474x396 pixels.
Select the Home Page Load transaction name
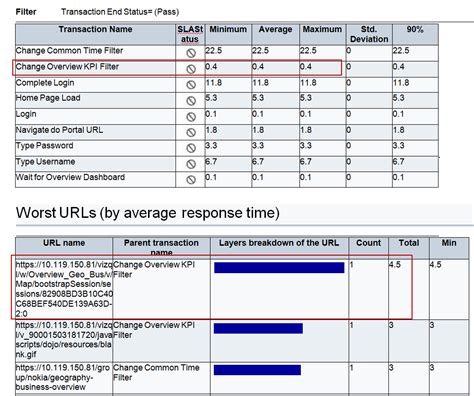pos(48,98)
